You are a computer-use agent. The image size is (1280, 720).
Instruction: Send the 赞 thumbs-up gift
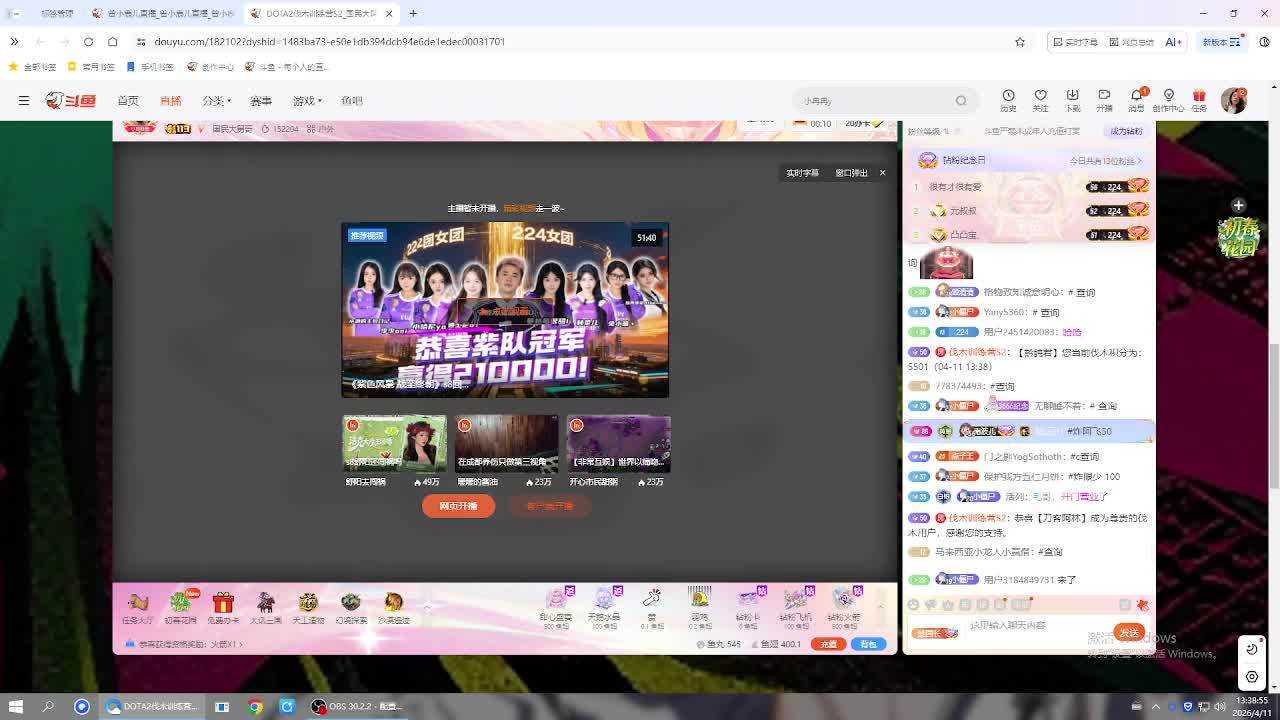click(652, 607)
